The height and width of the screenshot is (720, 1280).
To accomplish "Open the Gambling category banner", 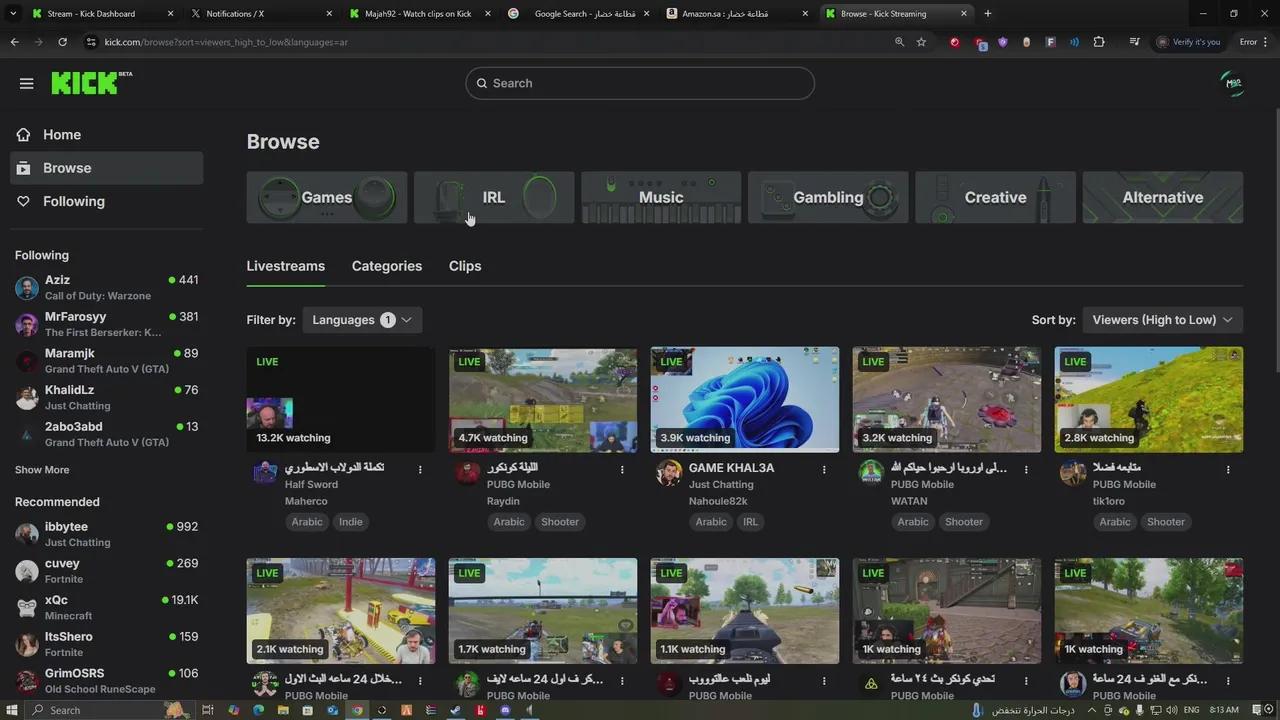I will click(x=828, y=197).
